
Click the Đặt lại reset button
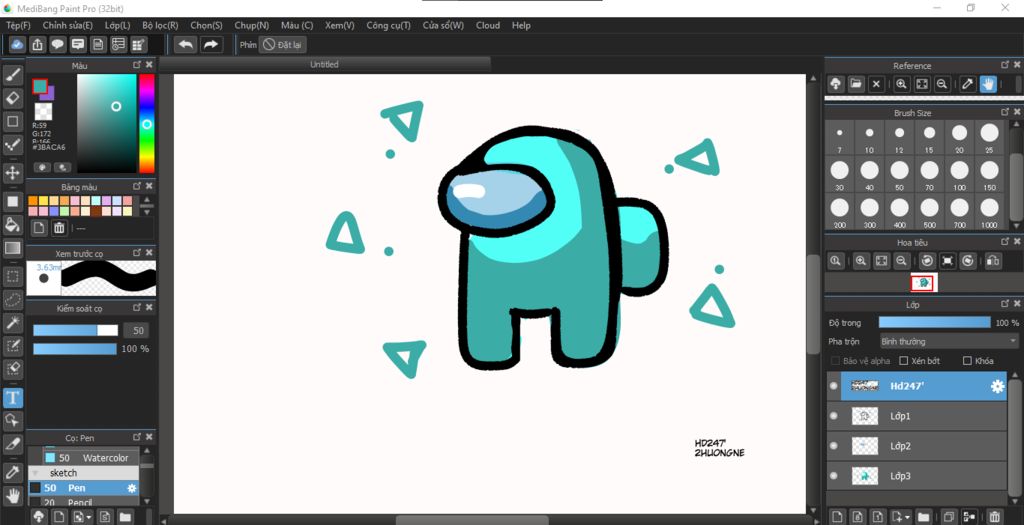tap(283, 44)
